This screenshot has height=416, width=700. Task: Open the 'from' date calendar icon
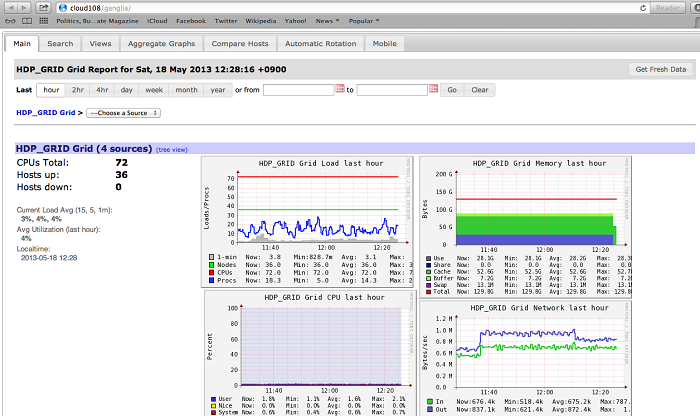[340, 88]
